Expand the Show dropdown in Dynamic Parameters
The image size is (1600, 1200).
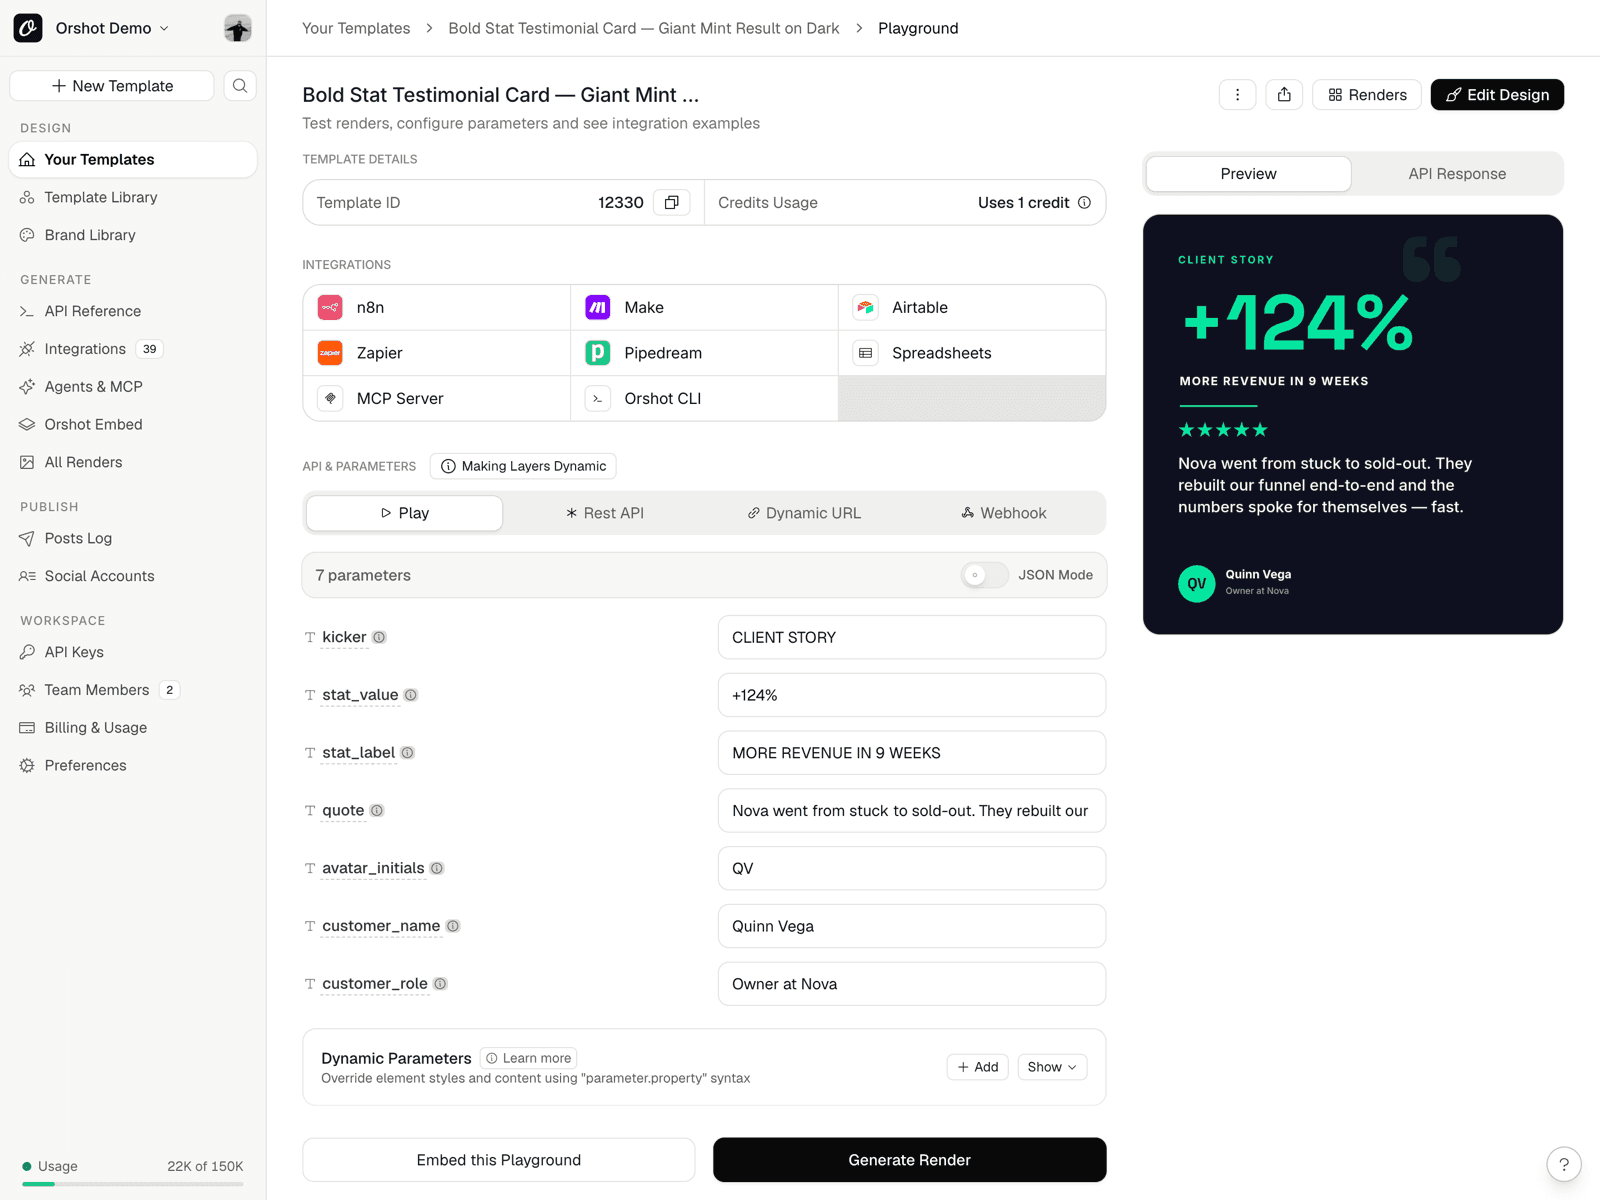pyautogui.click(x=1052, y=1067)
